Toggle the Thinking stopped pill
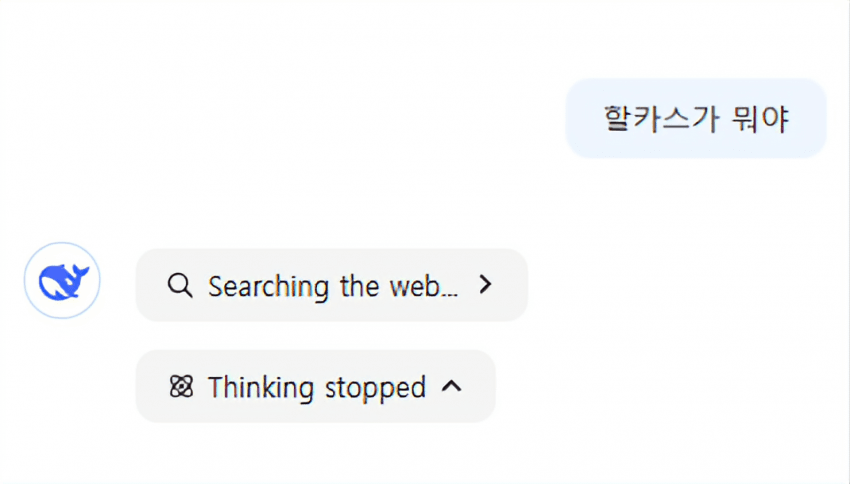 click(315, 386)
